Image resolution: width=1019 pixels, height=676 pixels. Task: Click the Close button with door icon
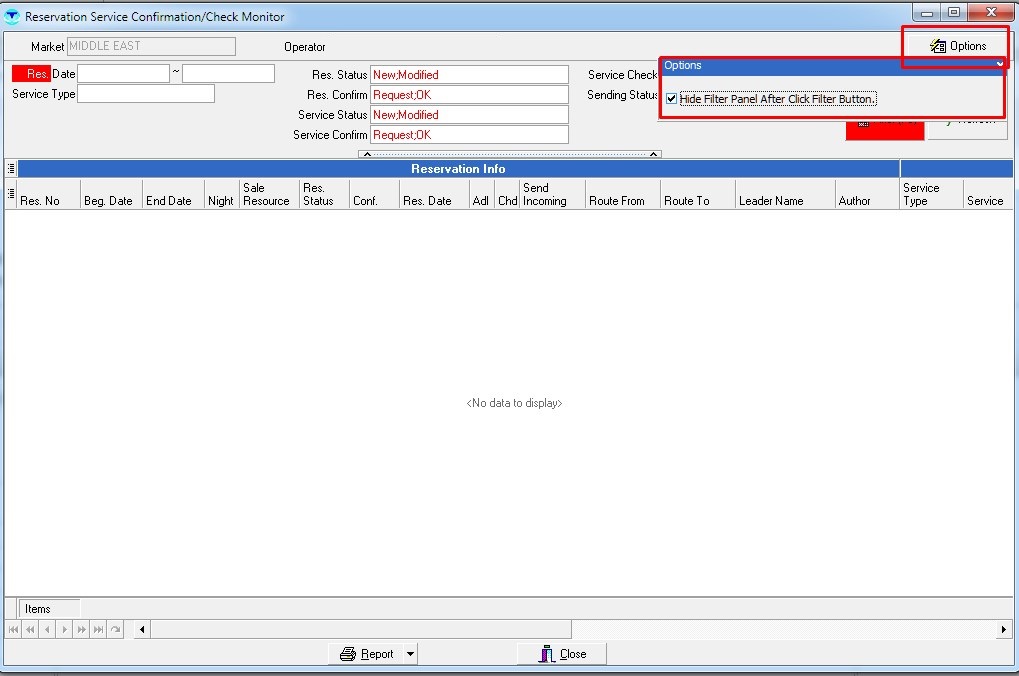(562, 654)
